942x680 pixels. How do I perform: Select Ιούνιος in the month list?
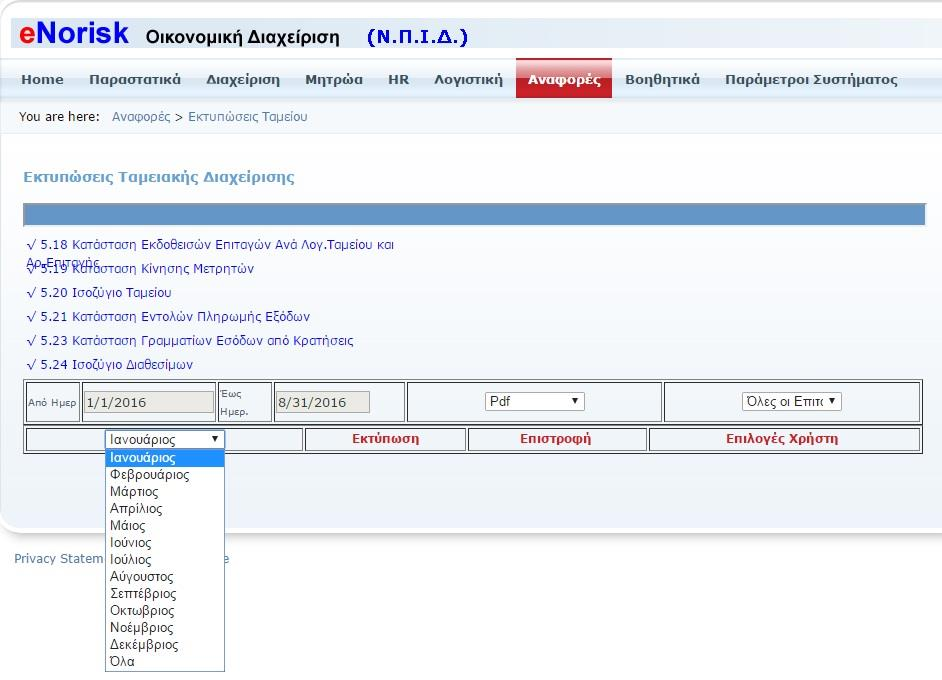click(165, 542)
